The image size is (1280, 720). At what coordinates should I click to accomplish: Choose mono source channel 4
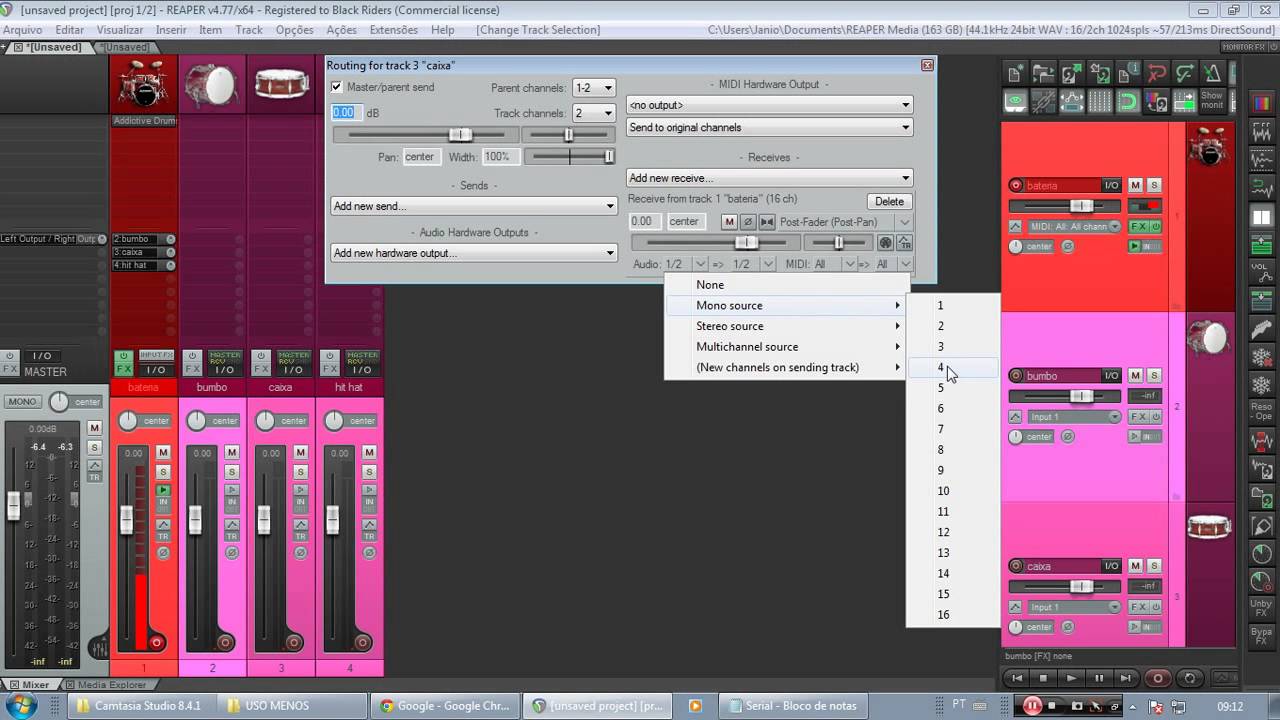(953, 368)
